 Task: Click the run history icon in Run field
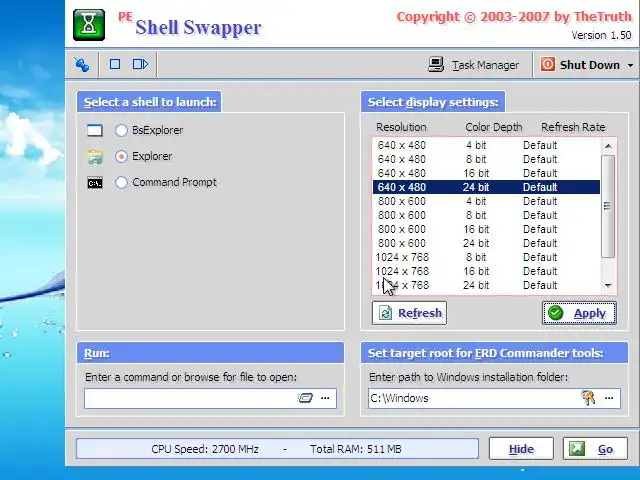coord(305,398)
